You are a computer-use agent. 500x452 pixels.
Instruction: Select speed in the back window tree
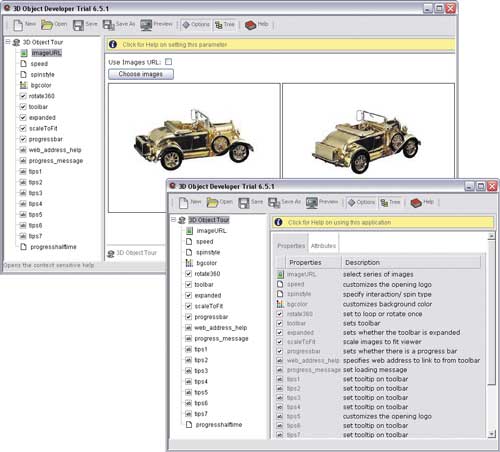point(39,64)
